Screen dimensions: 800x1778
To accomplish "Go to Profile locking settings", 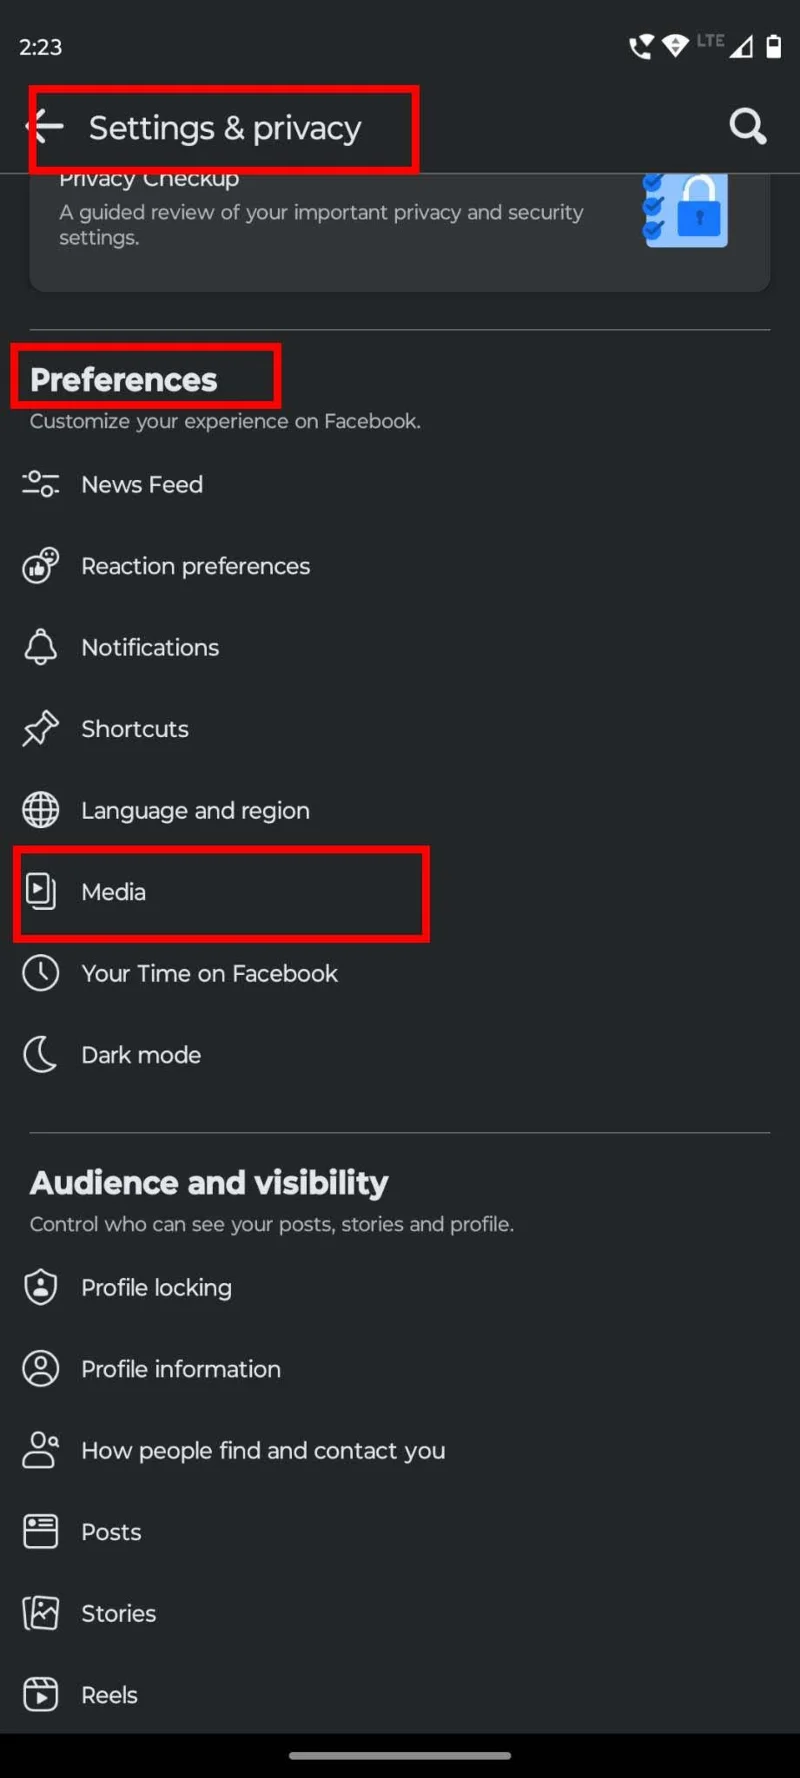I will point(156,1288).
